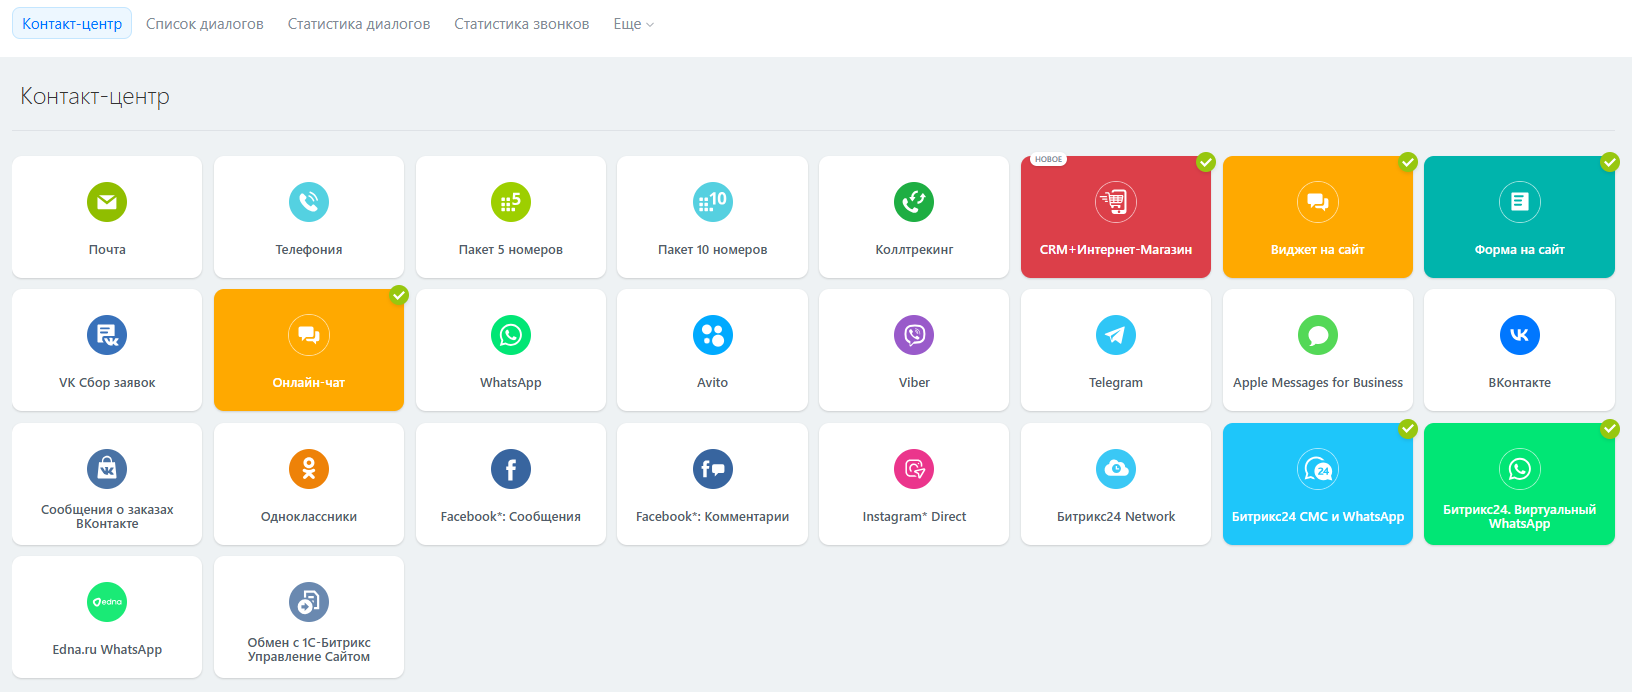Open the Форма на сайт form icon

tap(1520, 202)
